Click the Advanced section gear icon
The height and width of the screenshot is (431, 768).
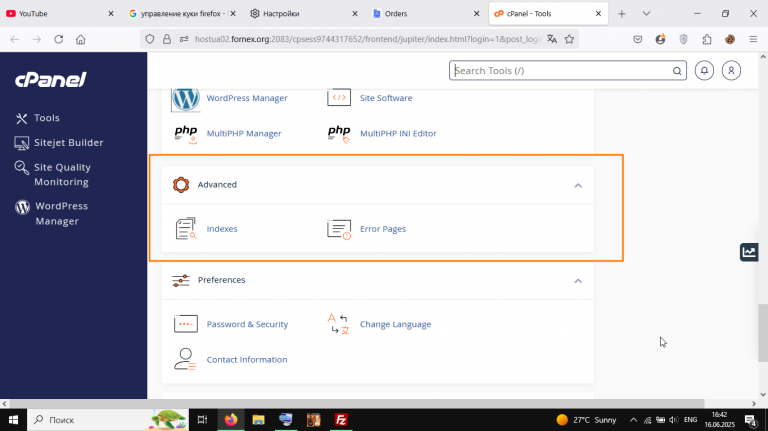pyautogui.click(x=181, y=185)
